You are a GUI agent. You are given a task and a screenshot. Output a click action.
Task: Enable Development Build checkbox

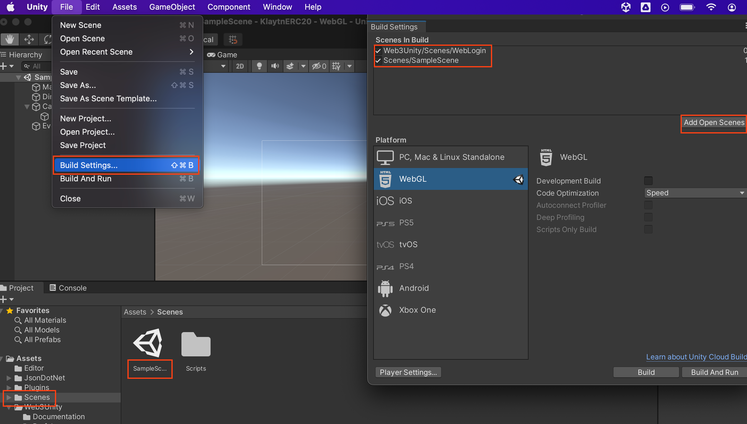(648, 181)
